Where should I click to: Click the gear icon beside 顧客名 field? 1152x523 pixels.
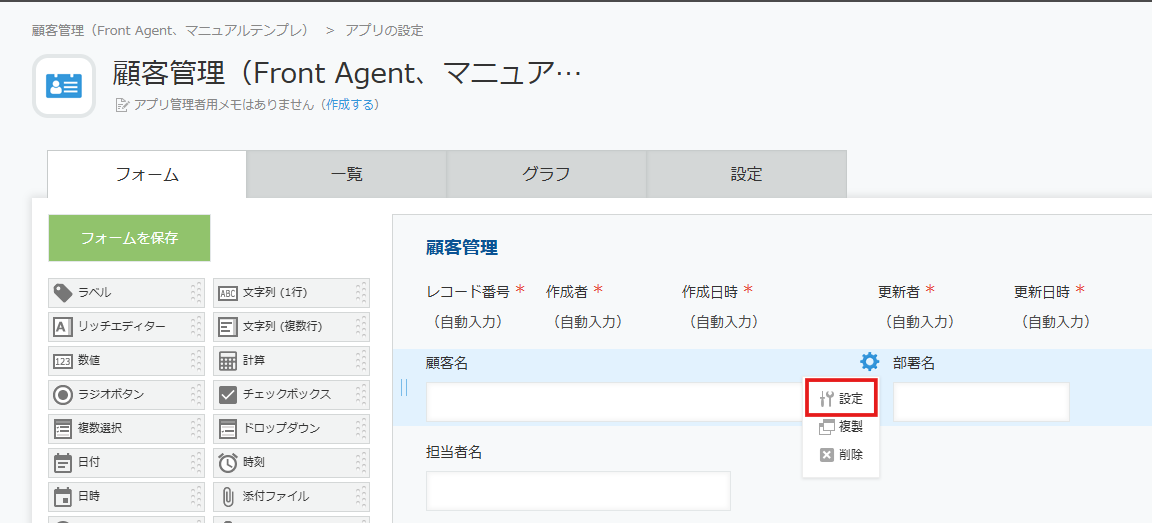coord(869,362)
